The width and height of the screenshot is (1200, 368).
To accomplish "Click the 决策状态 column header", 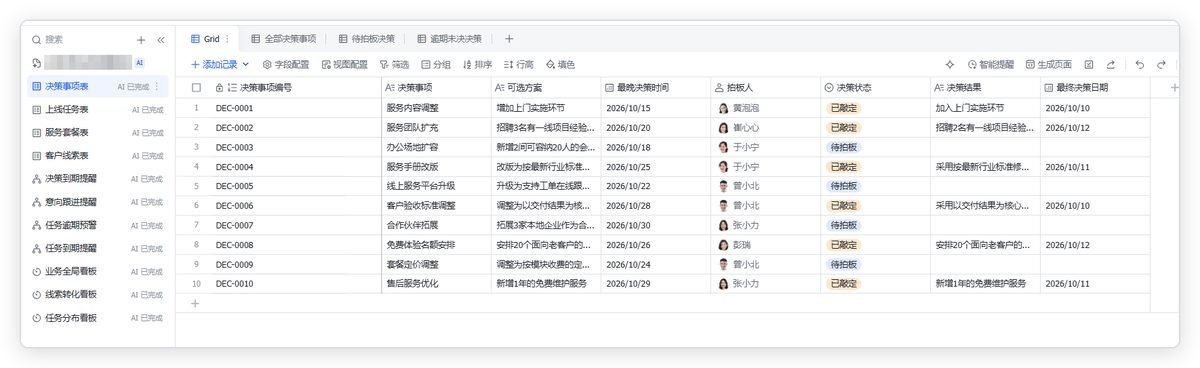I will point(875,88).
